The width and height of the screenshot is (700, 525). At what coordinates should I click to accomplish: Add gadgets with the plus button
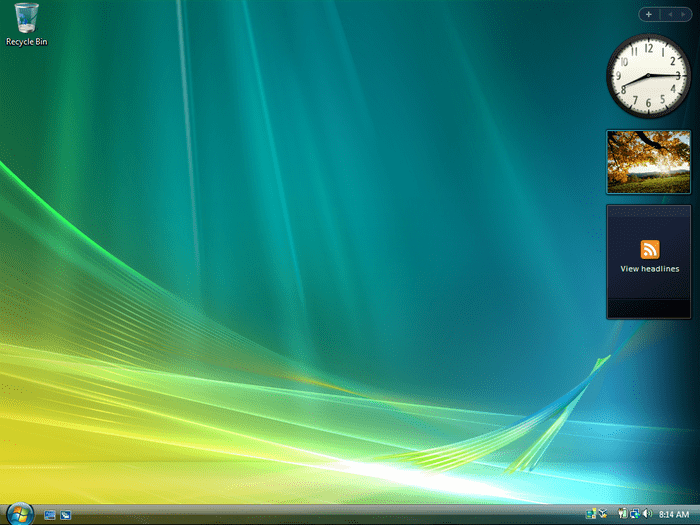point(649,15)
